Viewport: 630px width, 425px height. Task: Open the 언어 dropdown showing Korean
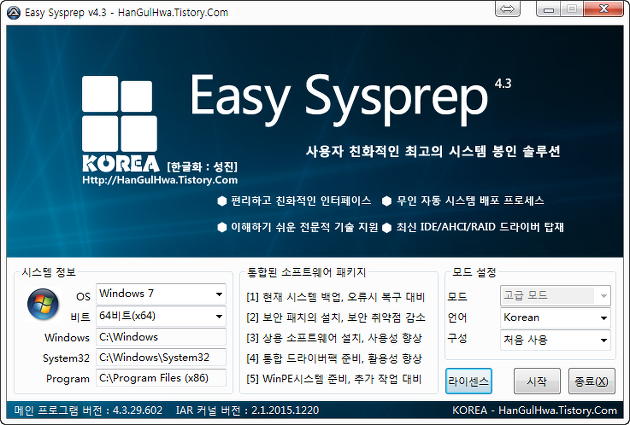tap(555, 318)
